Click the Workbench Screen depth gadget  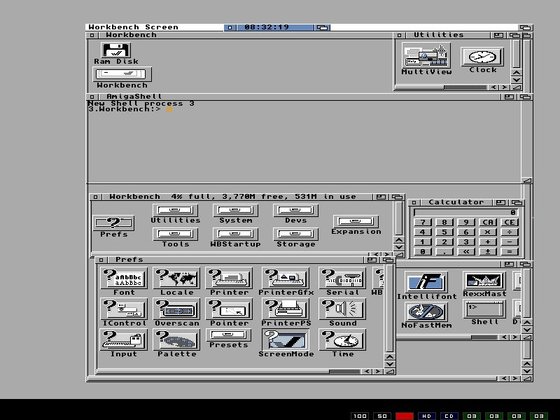(525, 27)
